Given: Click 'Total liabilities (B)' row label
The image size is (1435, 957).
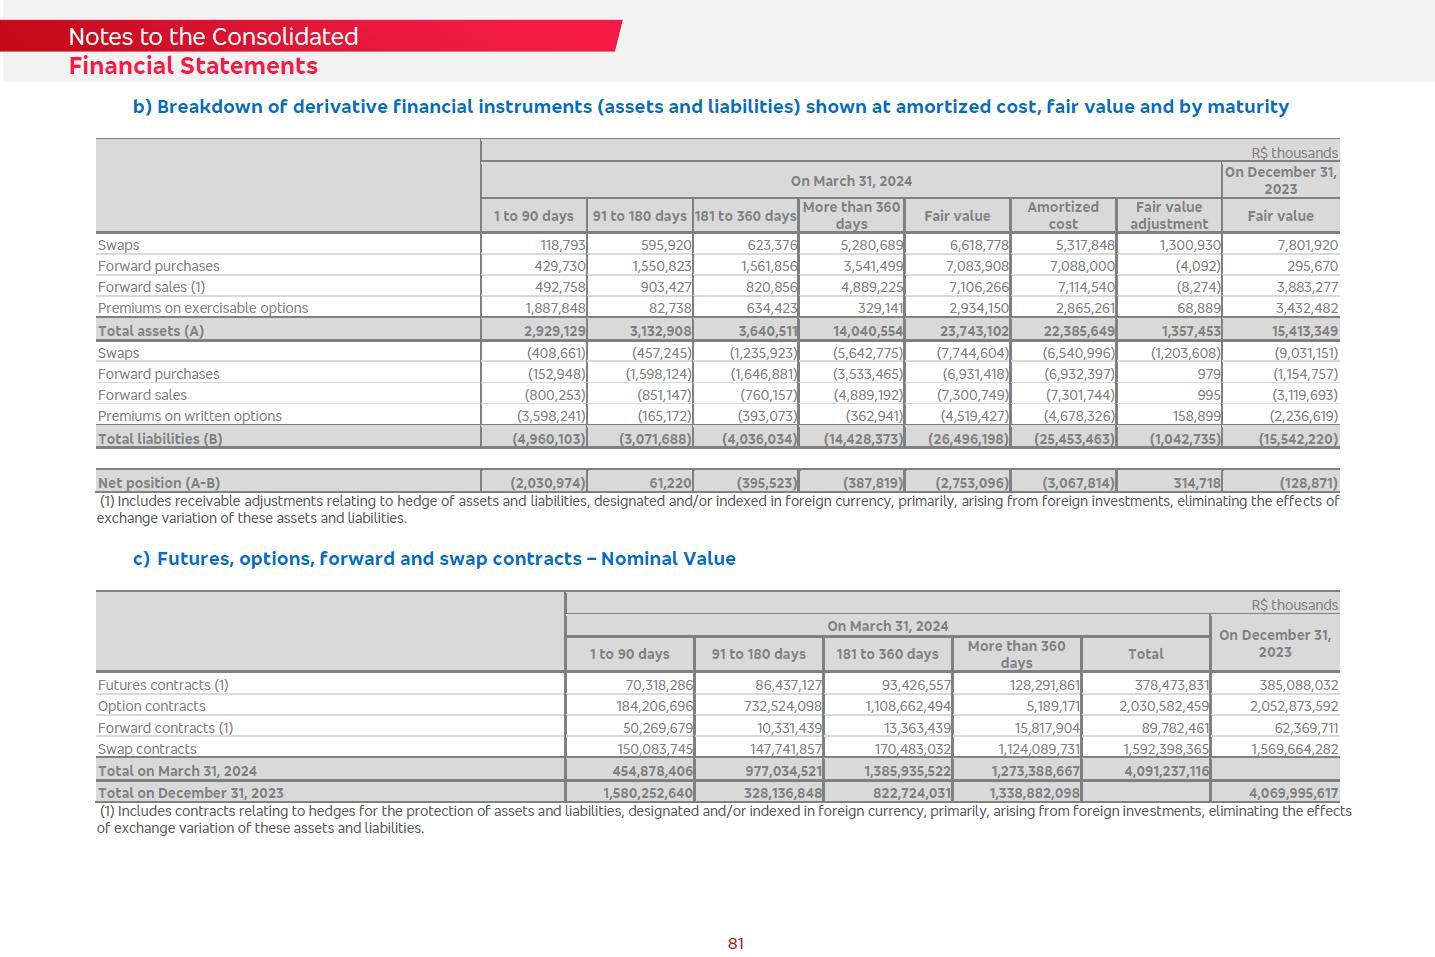Looking at the screenshot, I should coord(160,439).
